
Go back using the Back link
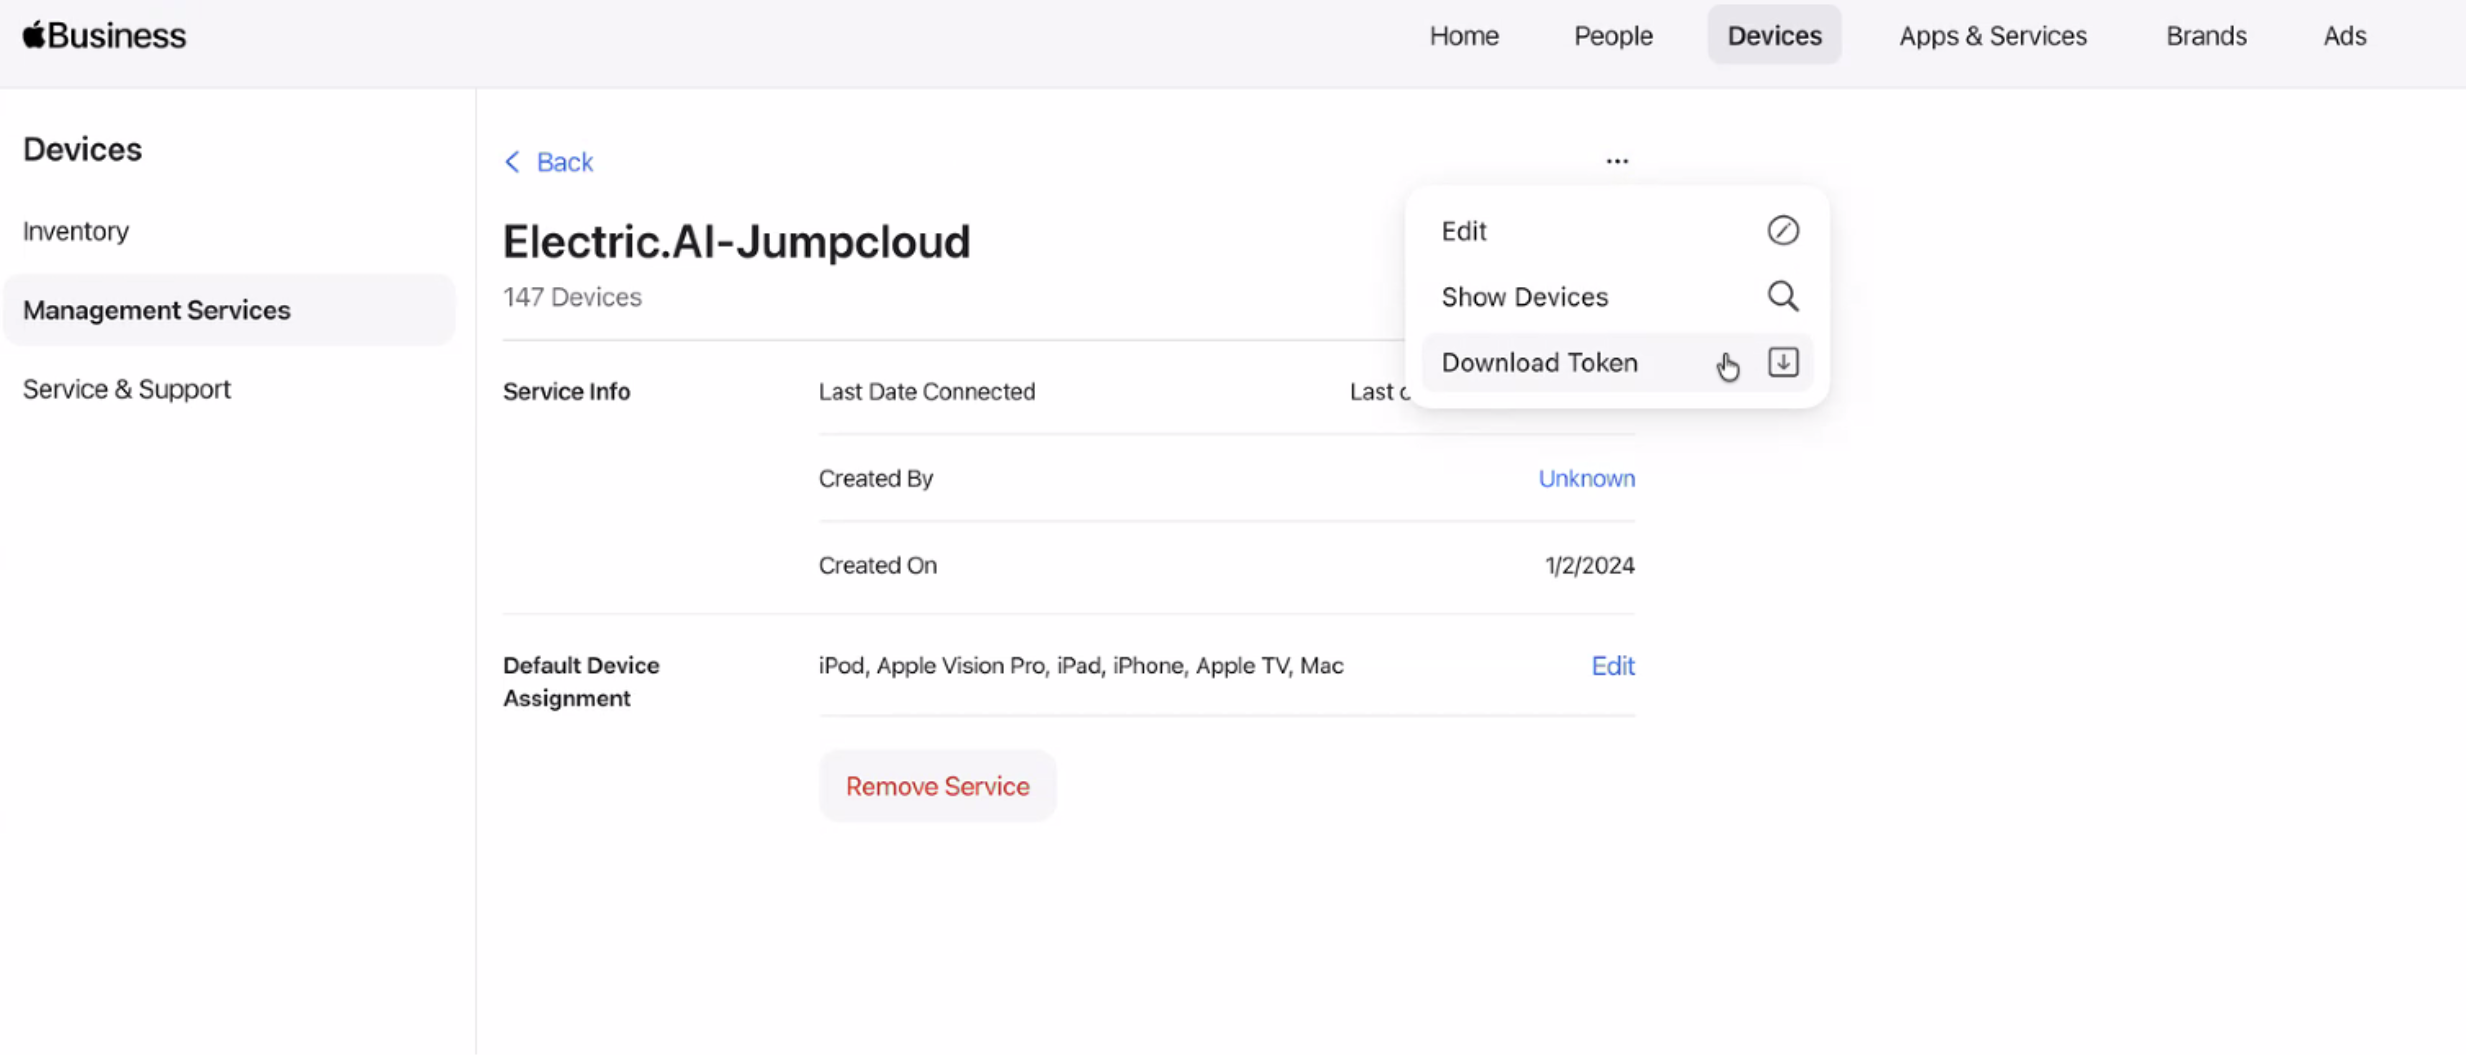[x=564, y=162]
